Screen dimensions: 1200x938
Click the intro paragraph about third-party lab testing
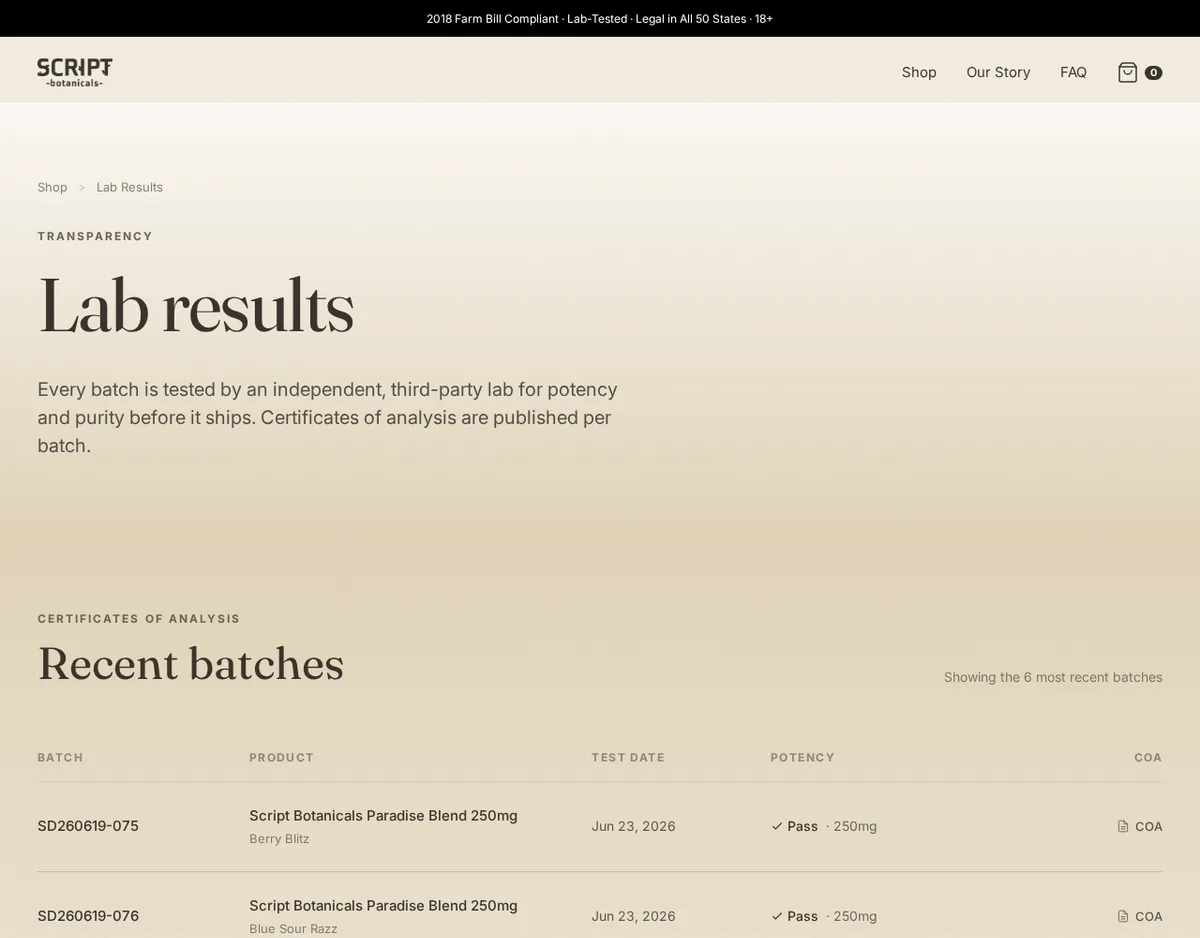click(x=328, y=417)
